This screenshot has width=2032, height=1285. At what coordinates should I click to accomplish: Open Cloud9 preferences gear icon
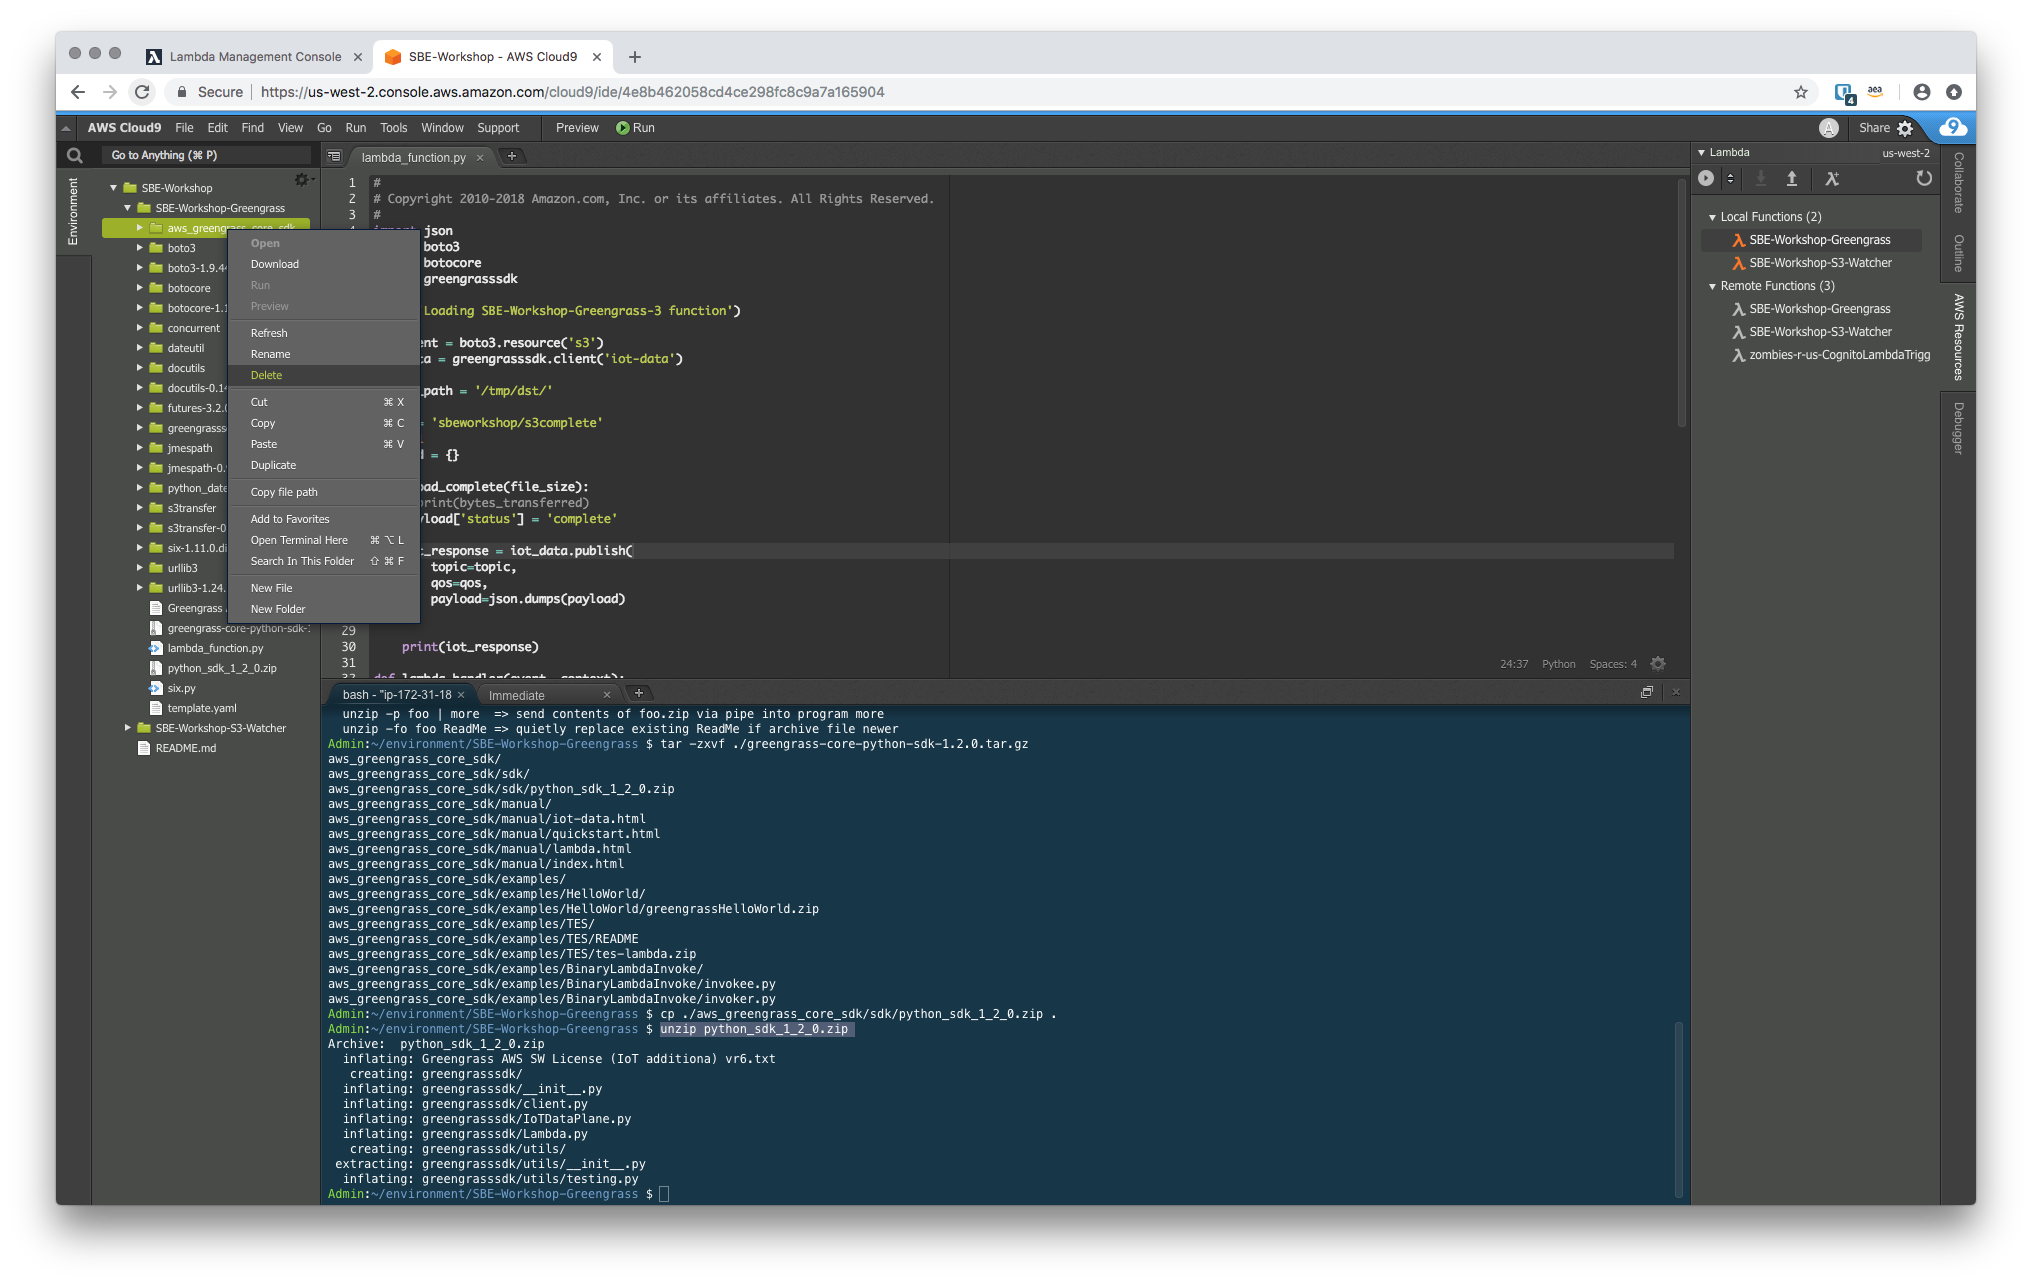tap(1905, 128)
